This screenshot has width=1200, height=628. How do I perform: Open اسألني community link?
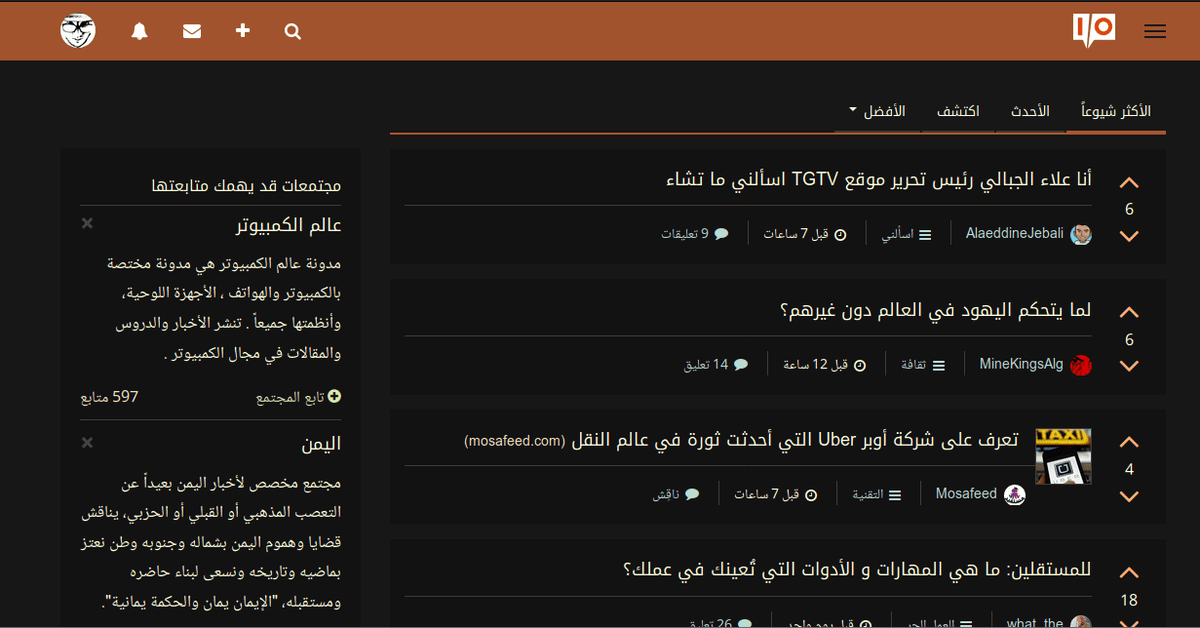pyautogui.click(x=906, y=234)
